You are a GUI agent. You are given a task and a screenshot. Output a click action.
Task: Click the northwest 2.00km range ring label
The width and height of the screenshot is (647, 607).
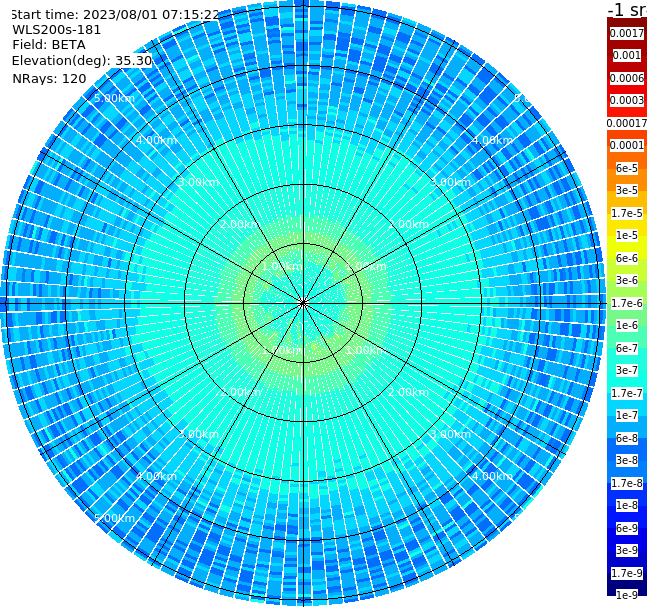(241, 224)
